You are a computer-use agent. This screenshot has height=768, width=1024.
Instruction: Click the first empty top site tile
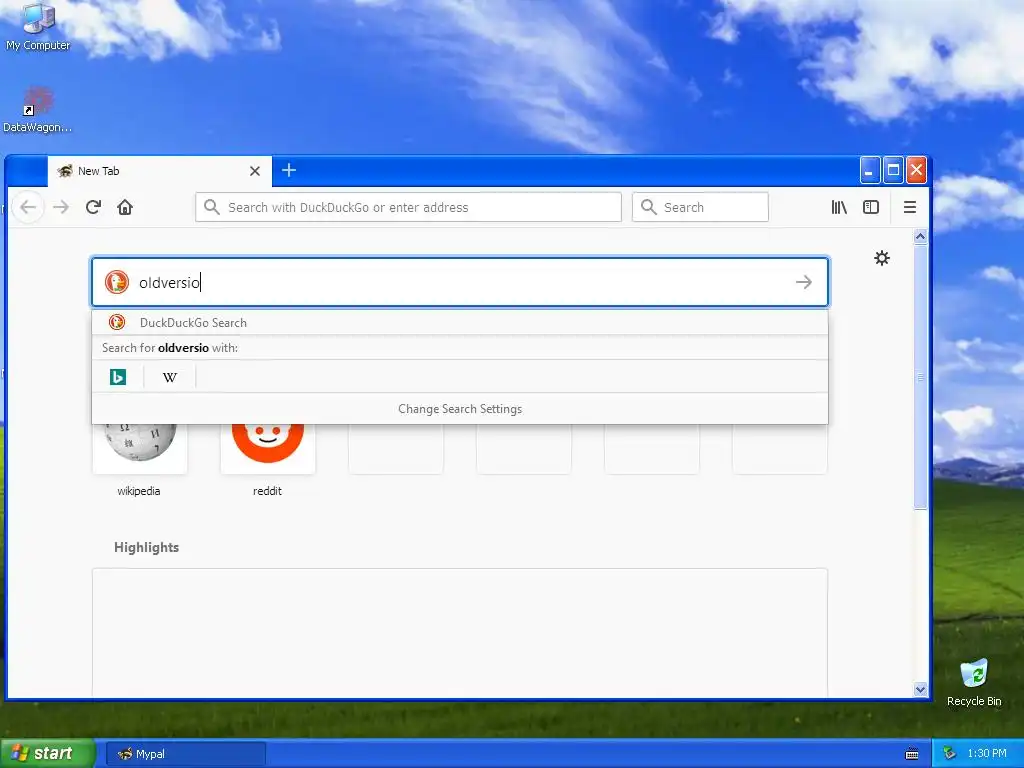point(396,448)
